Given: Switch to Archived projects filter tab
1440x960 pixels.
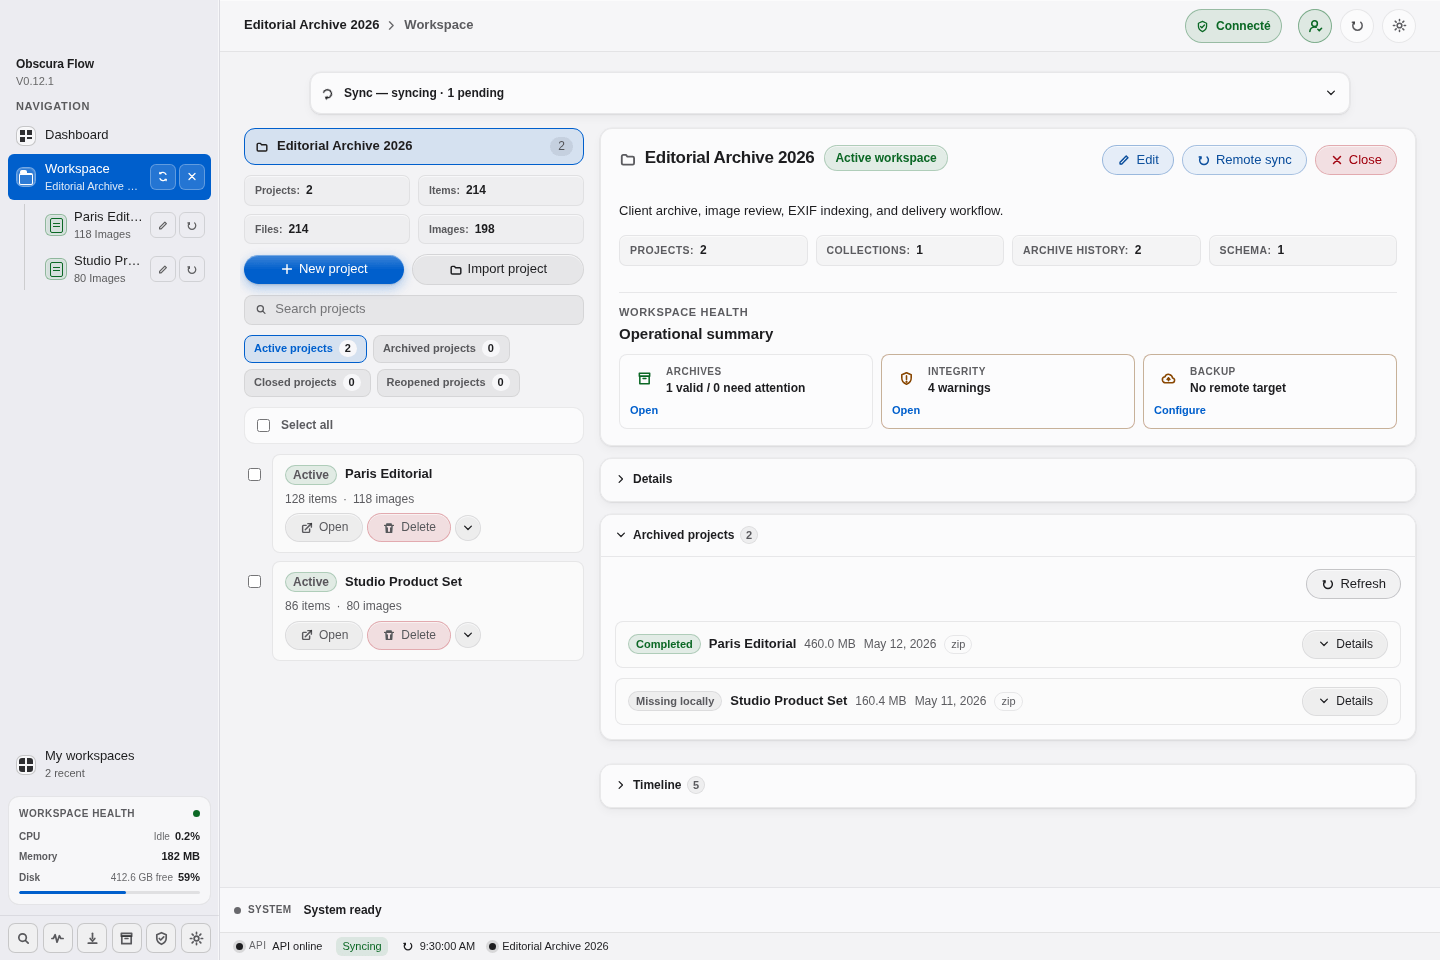Looking at the screenshot, I should coord(441,348).
